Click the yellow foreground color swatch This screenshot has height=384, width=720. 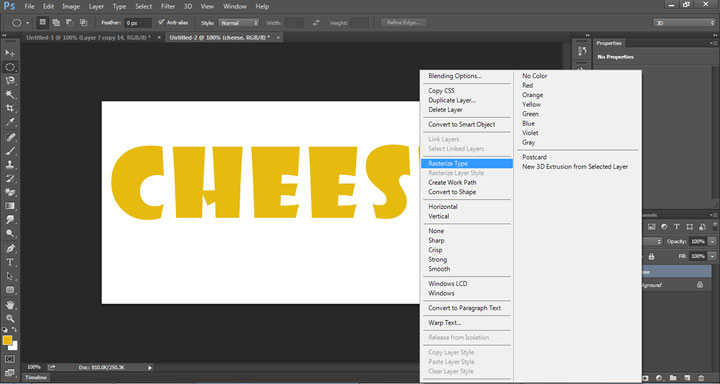[x=7, y=340]
